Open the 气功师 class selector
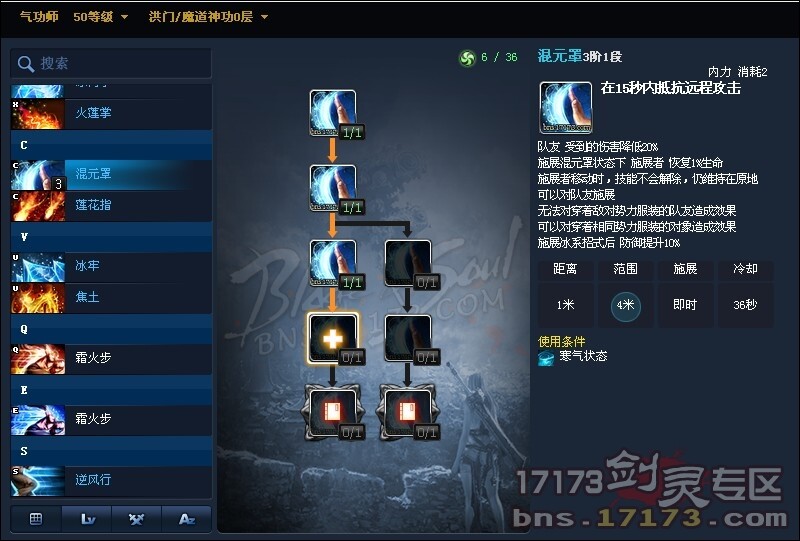Screen dimensions: 800x541 coord(39,17)
